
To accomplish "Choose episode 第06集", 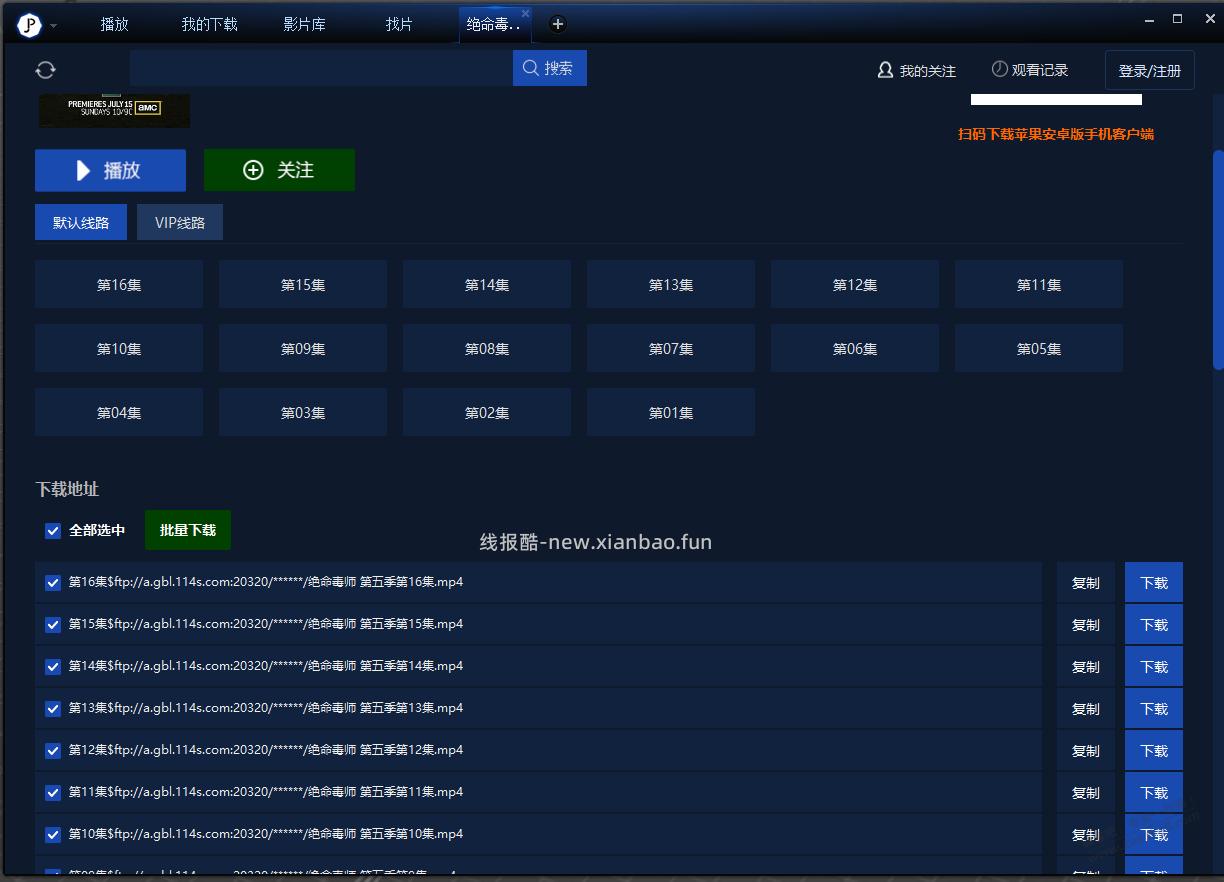I will pos(855,349).
